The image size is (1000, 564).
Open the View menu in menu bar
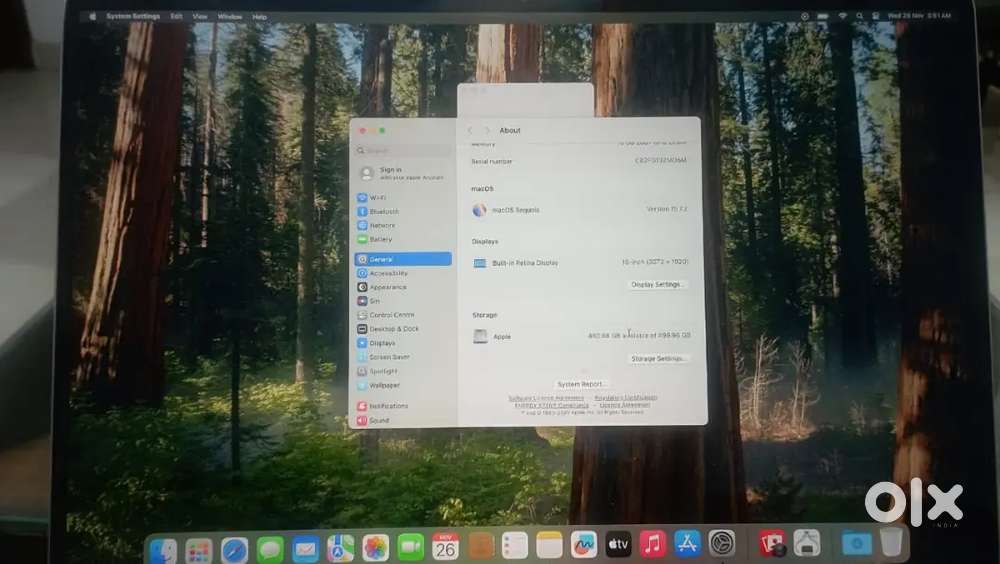click(200, 17)
